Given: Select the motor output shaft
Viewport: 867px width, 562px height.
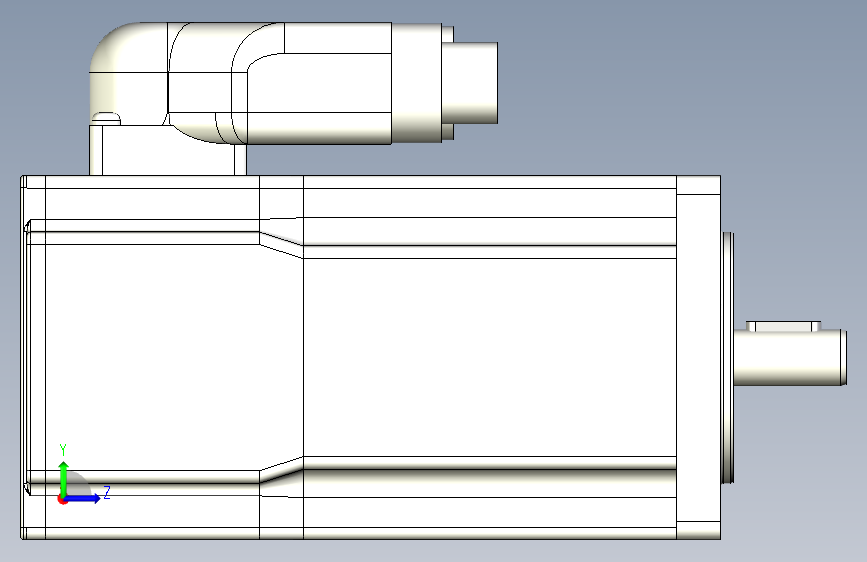Looking at the screenshot, I should pos(790,357).
